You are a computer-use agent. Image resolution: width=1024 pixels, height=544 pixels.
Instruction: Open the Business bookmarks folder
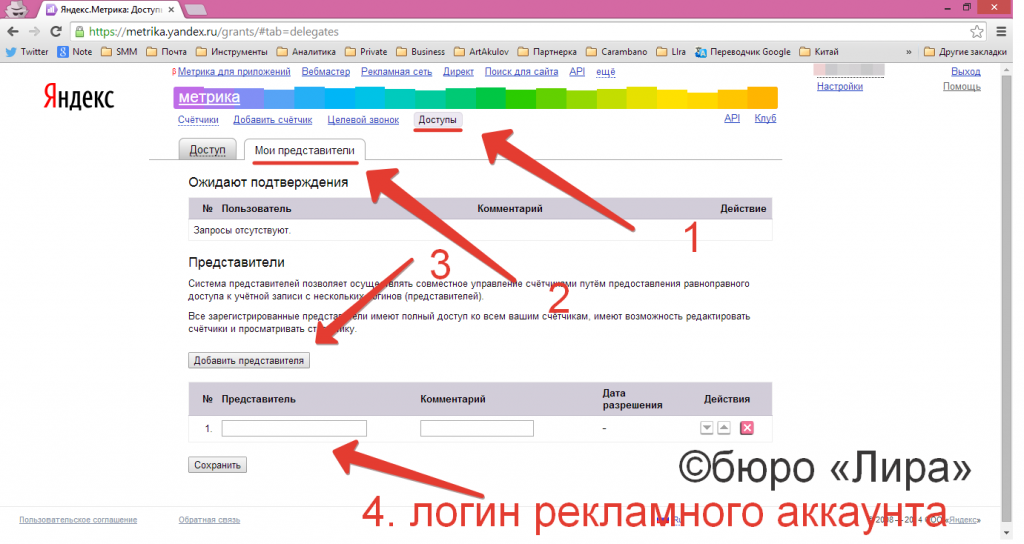coord(421,52)
